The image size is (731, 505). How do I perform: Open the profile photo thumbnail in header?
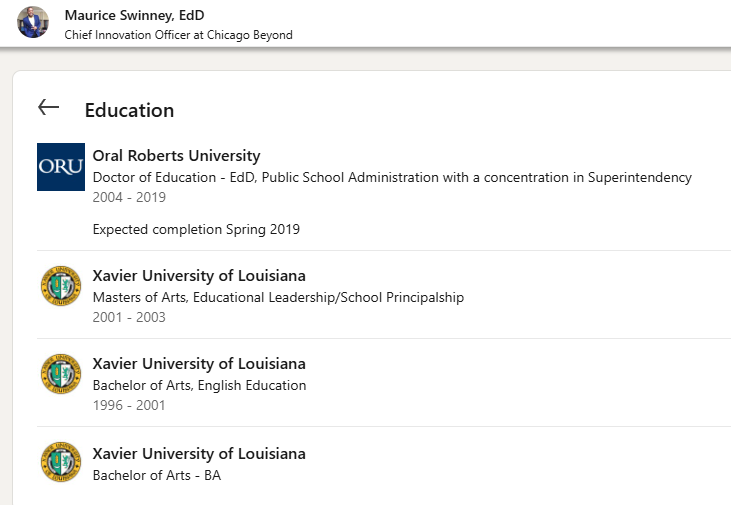click(x=33, y=23)
